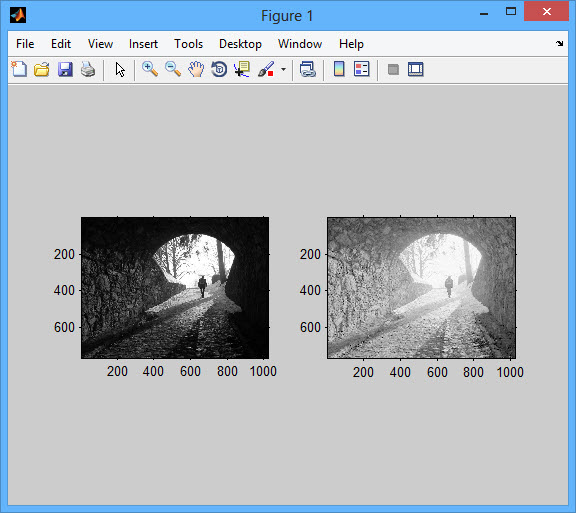Select the Edit Plot arrow tool
This screenshot has height=513, width=576.
(x=120, y=69)
